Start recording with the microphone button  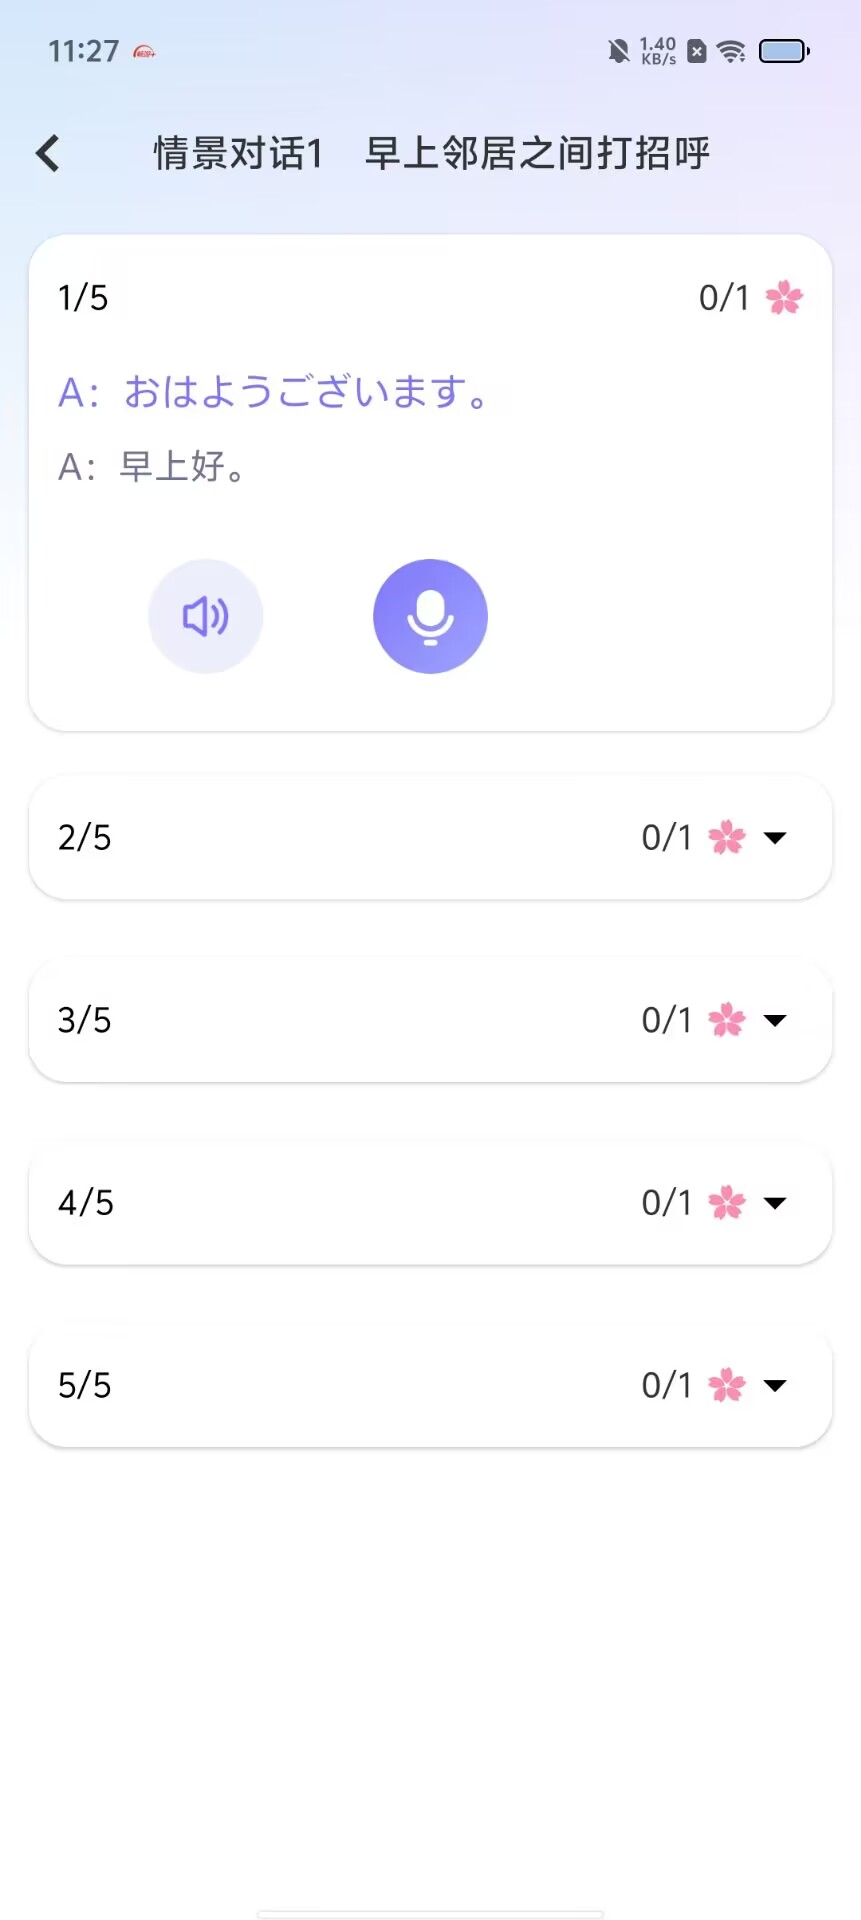tap(430, 616)
